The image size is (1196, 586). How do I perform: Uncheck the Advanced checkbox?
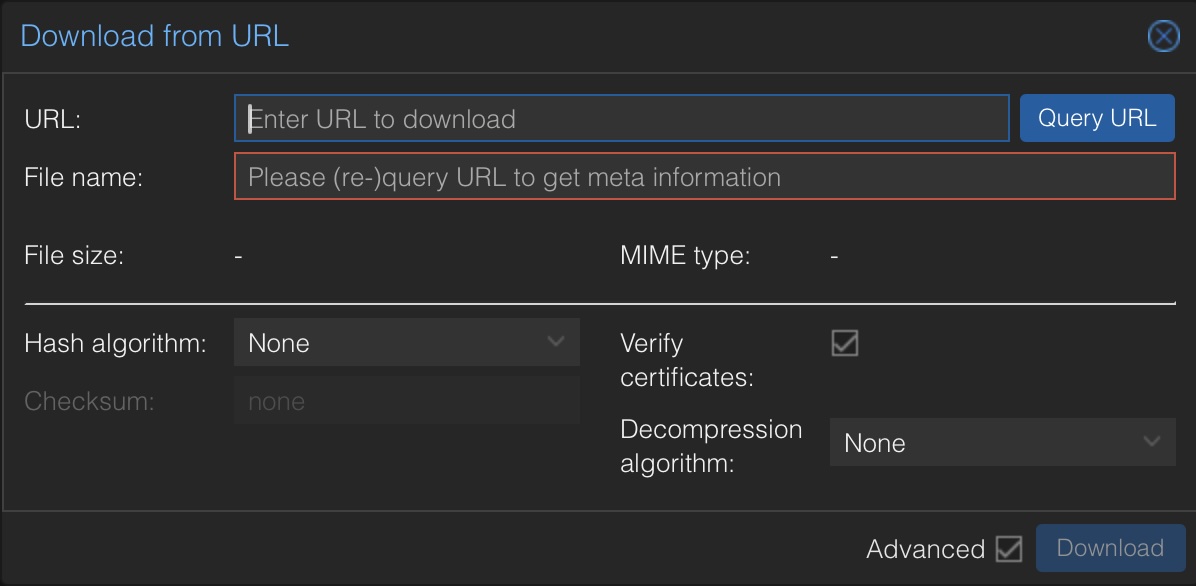tap(1009, 549)
